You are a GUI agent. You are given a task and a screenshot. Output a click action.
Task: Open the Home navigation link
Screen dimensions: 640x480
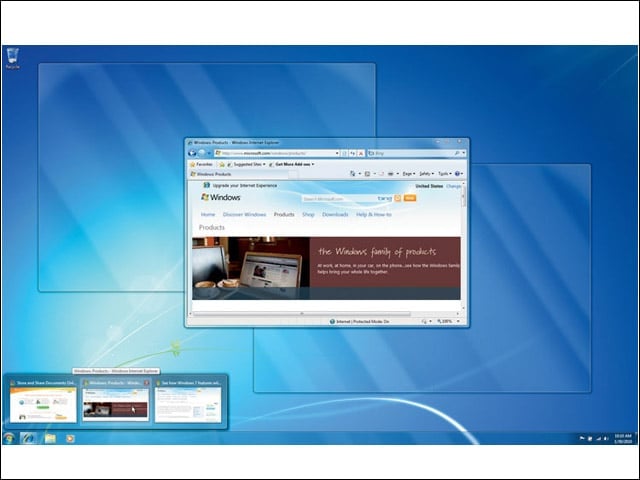(x=208, y=214)
